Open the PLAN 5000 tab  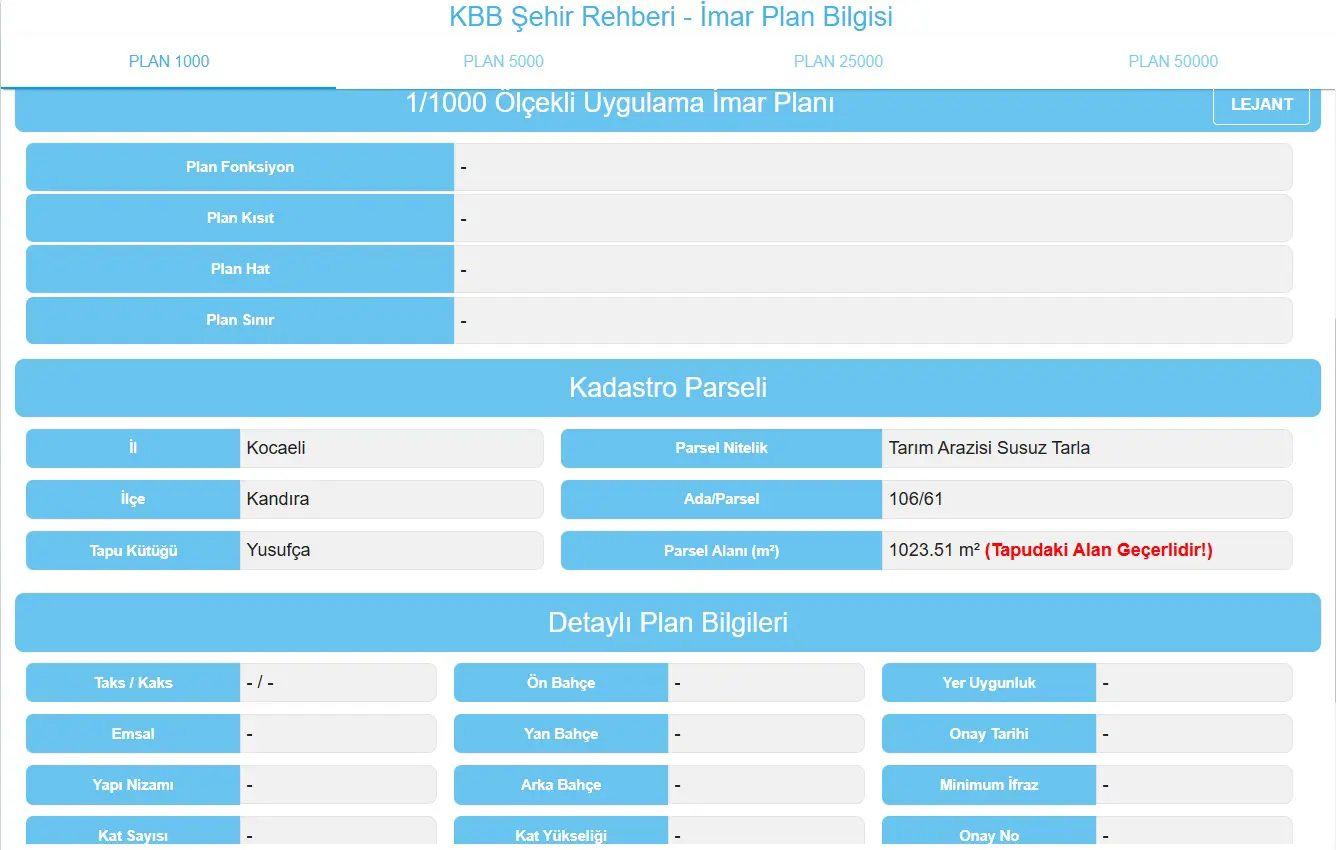(503, 62)
